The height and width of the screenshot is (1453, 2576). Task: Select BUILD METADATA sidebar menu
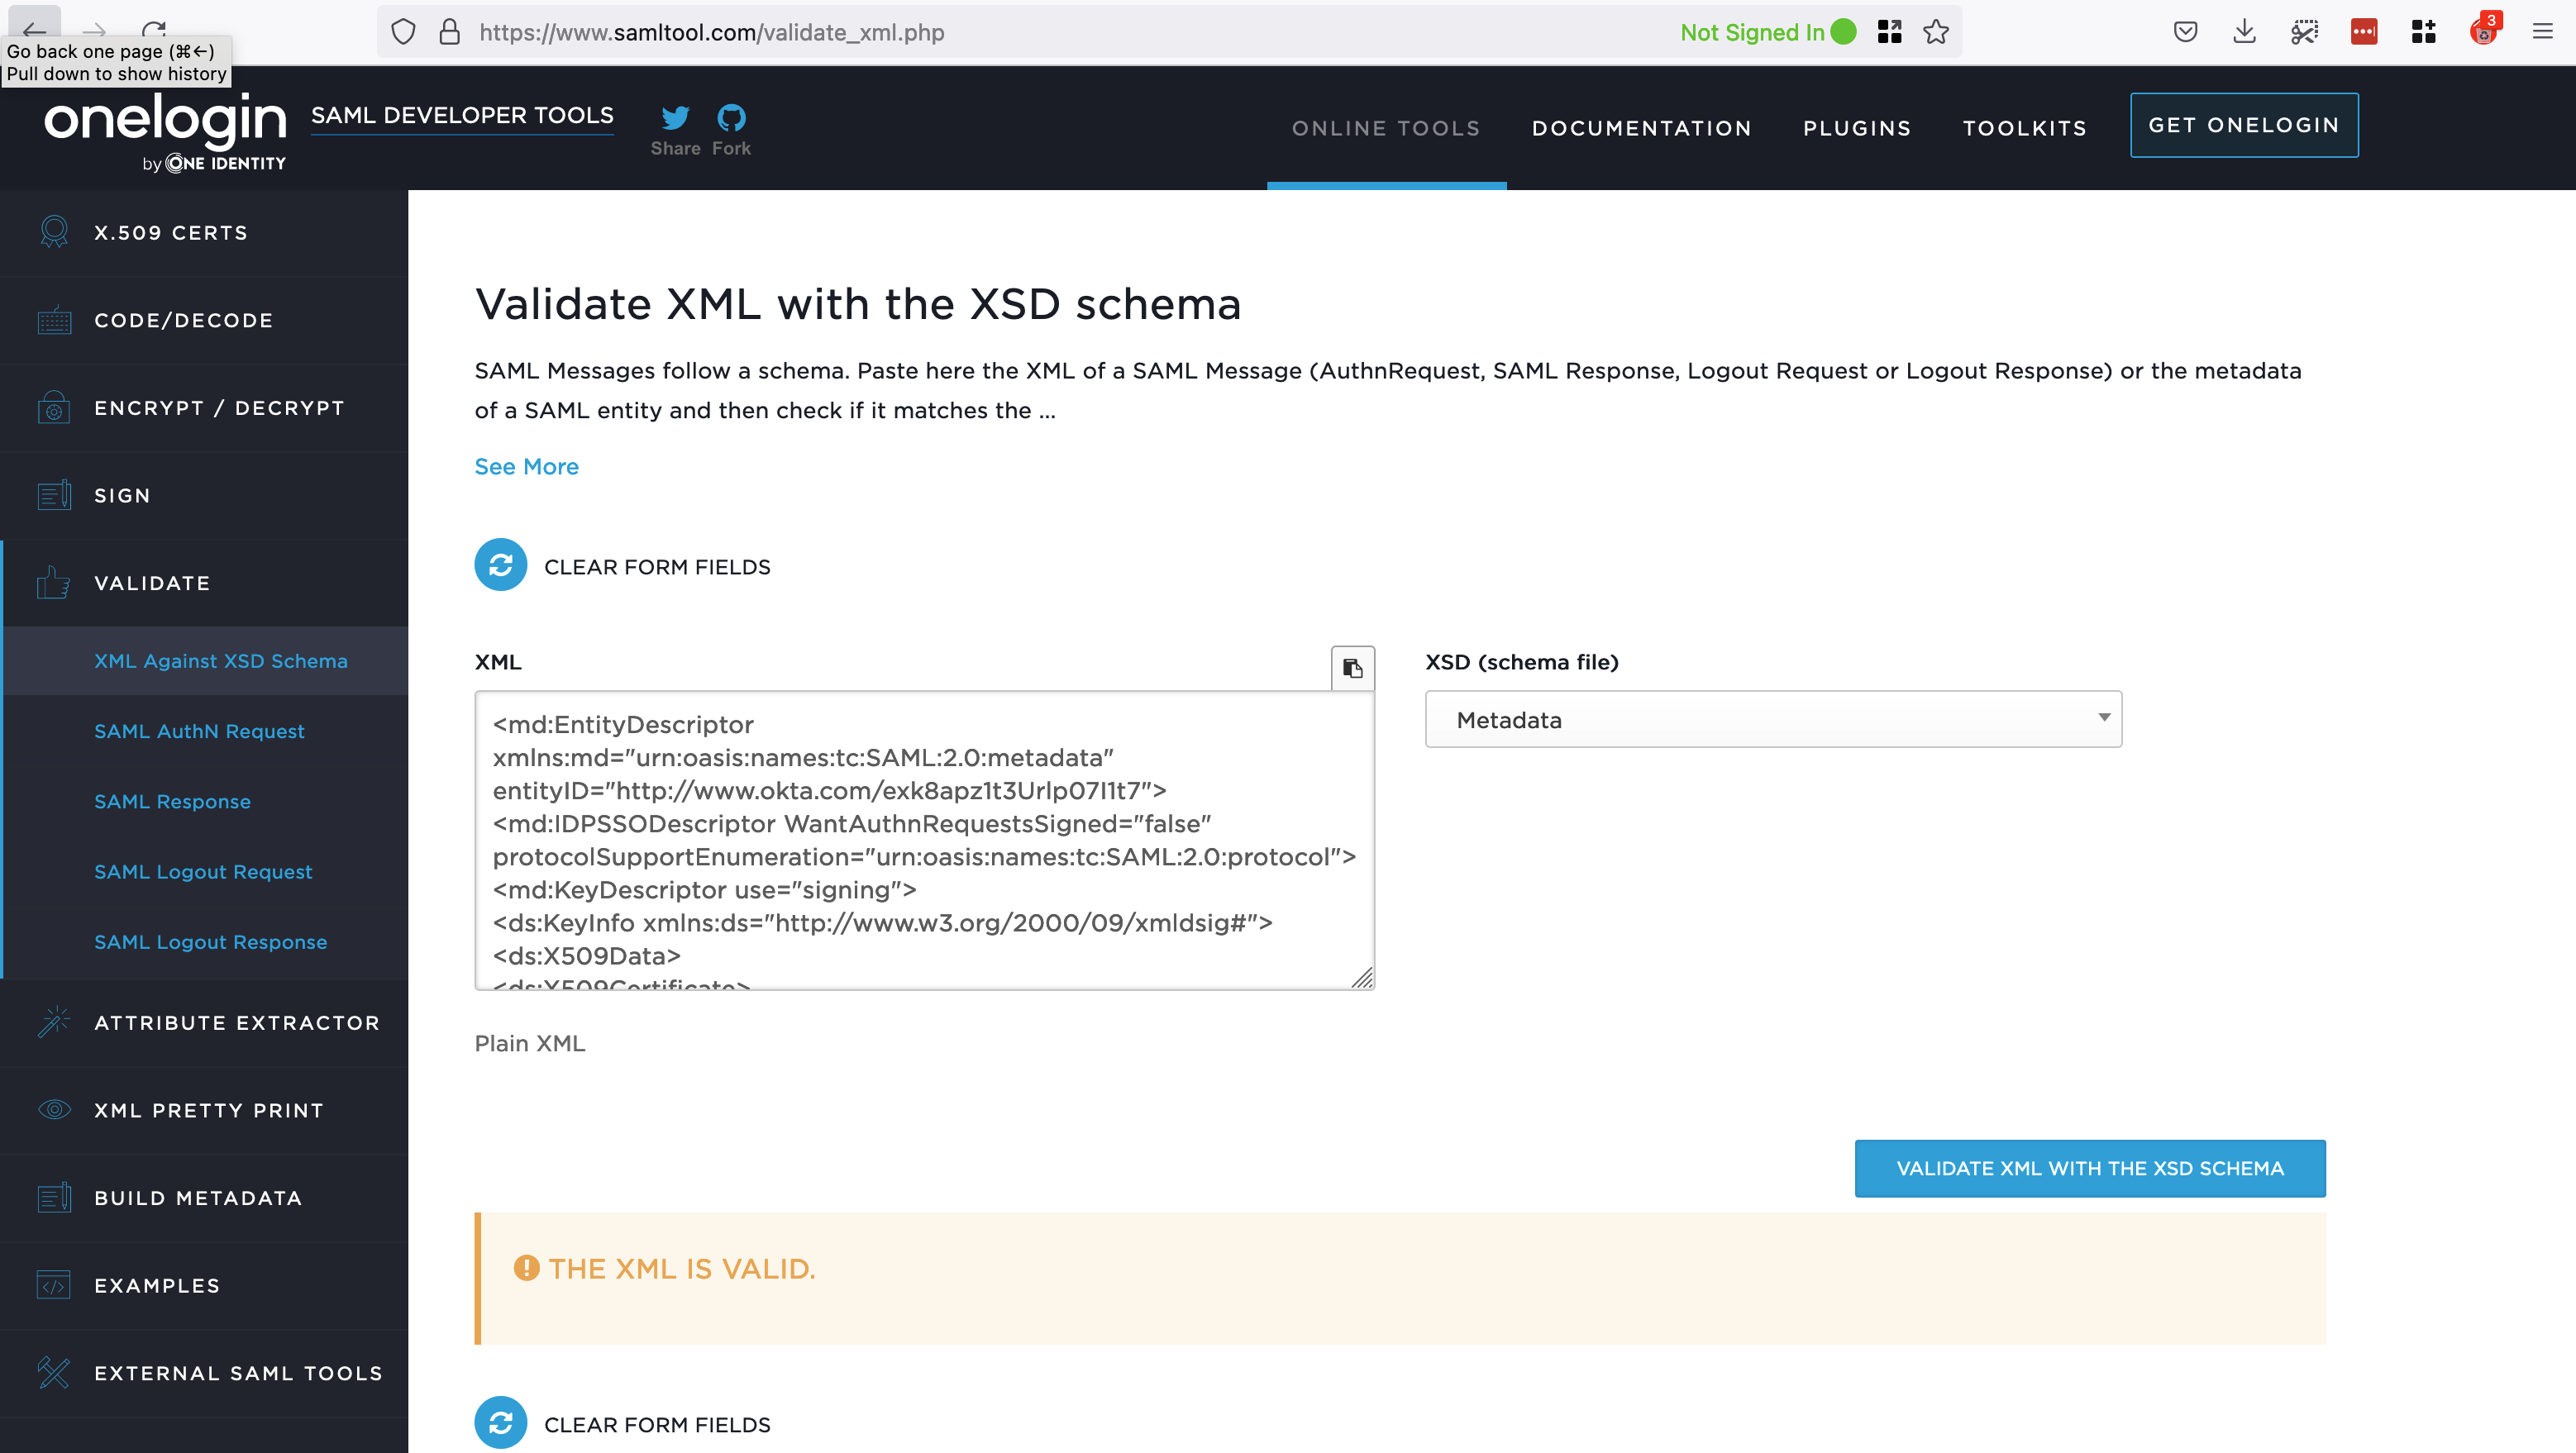204,1197
